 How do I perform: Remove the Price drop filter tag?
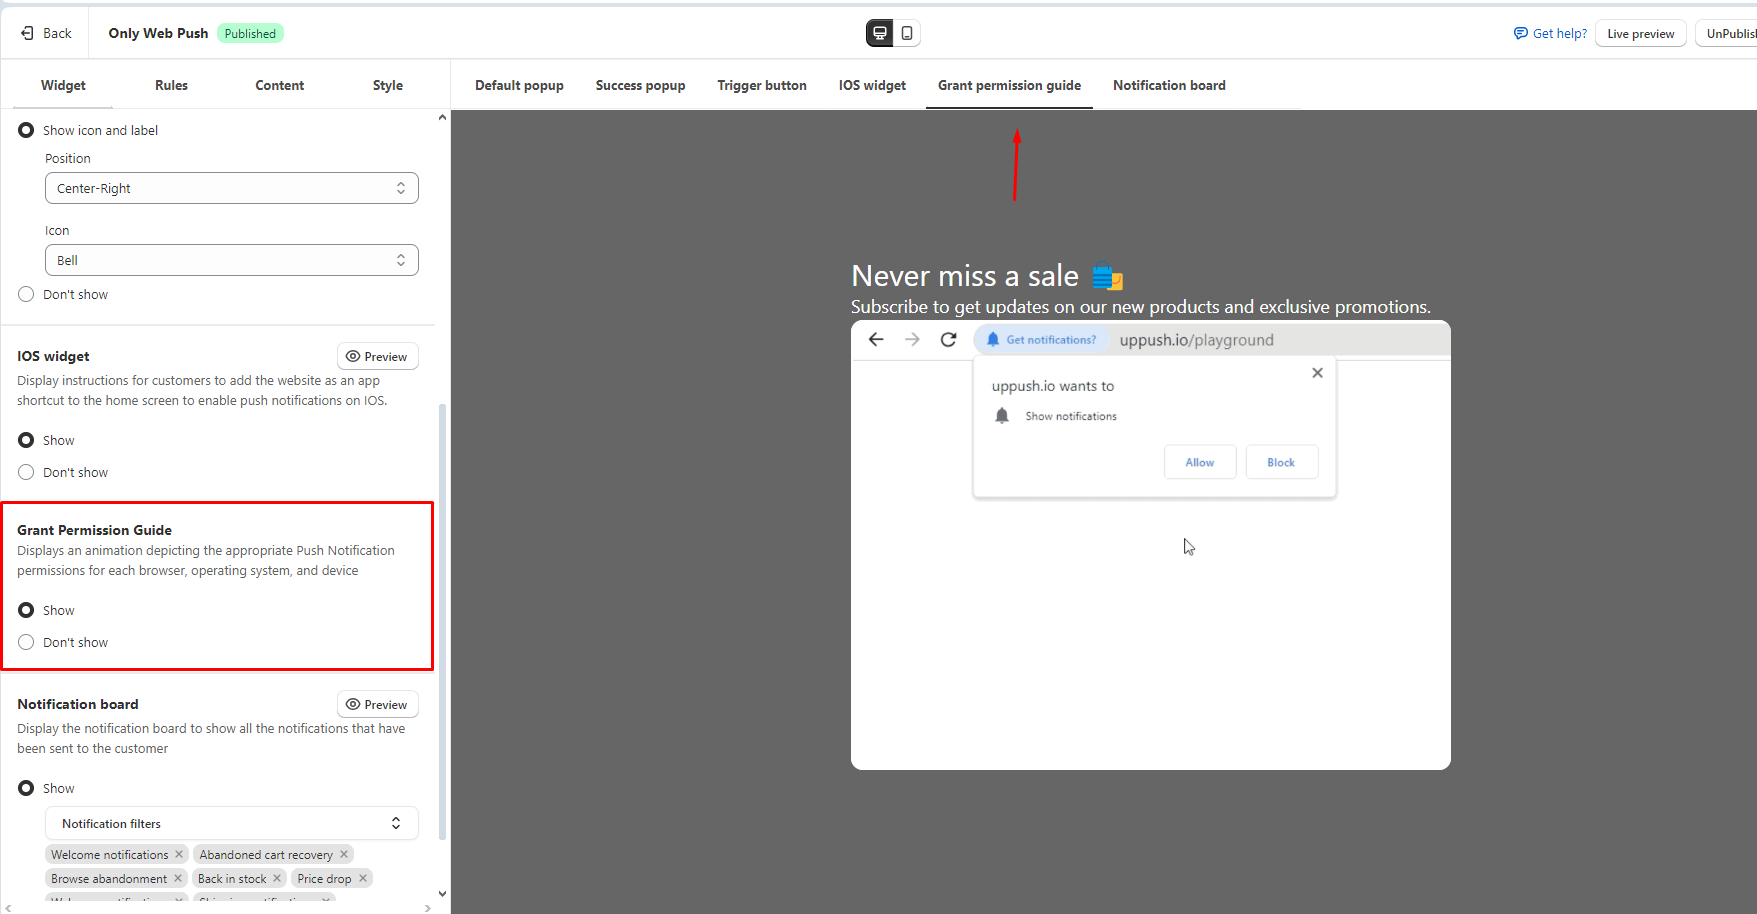363,878
